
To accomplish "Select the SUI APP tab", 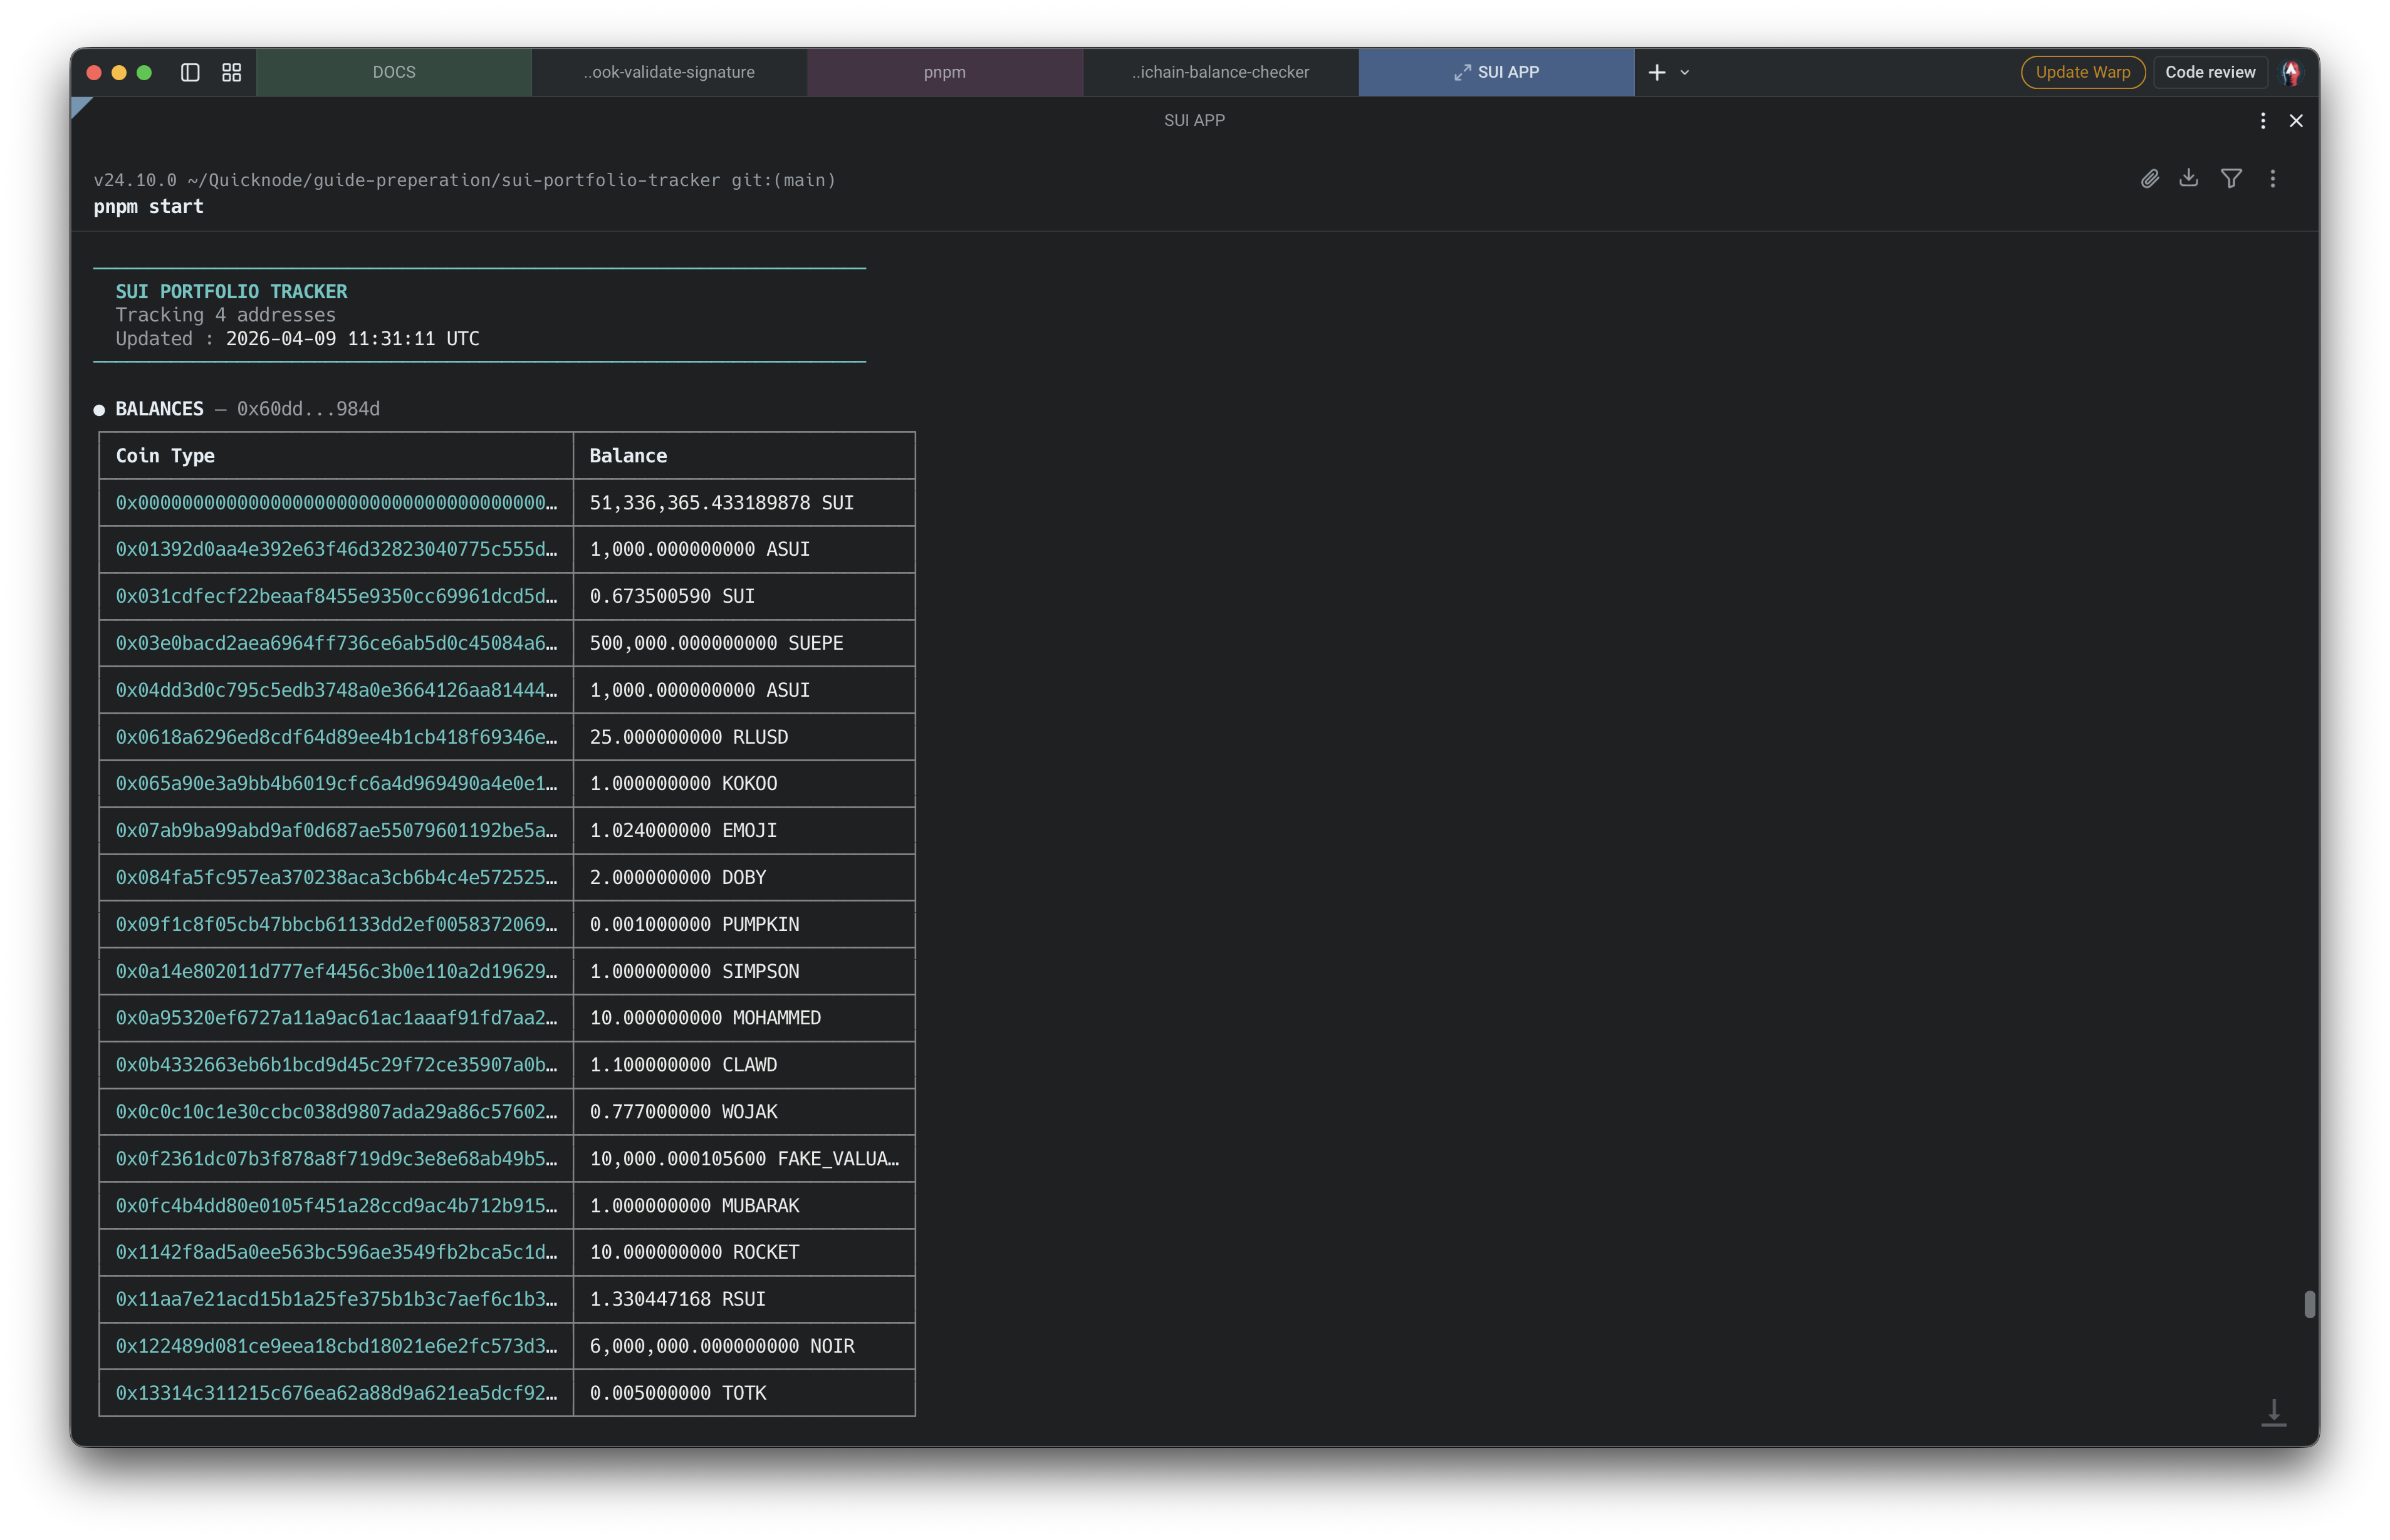I will click(x=1496, y=72).
